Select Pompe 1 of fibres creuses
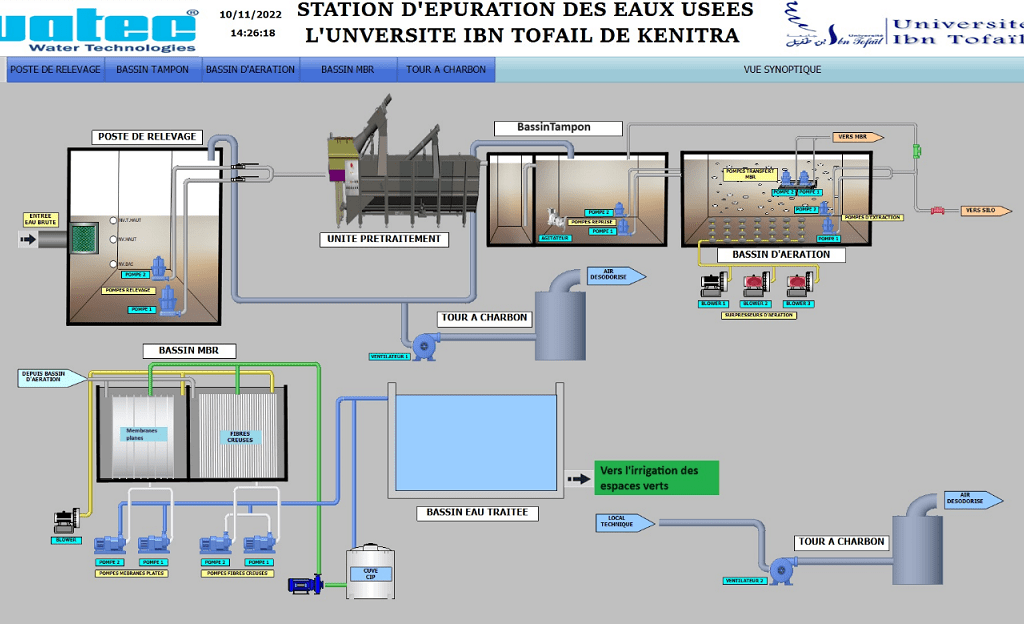The image size is (1024, 624). [x=259, y=544]
